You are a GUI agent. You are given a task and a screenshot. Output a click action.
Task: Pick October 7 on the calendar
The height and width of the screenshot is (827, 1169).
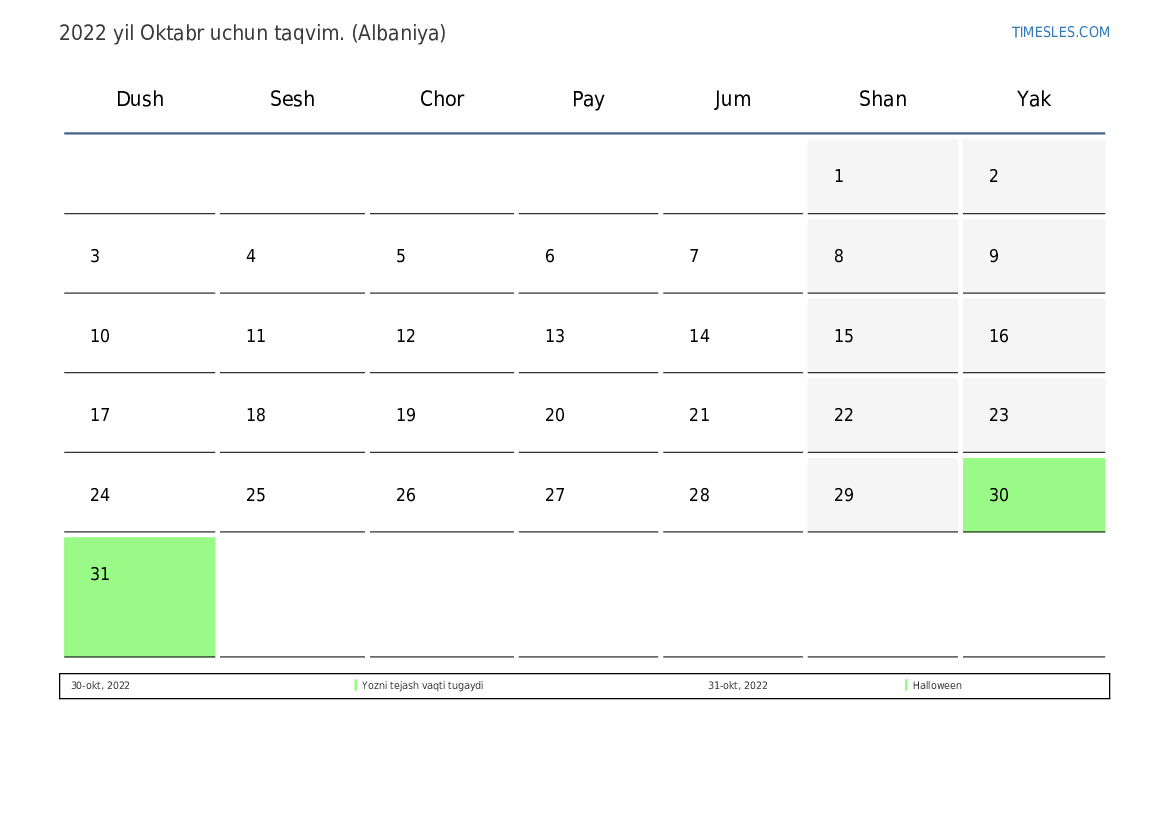pyautogui.click(x=732, y=256)
